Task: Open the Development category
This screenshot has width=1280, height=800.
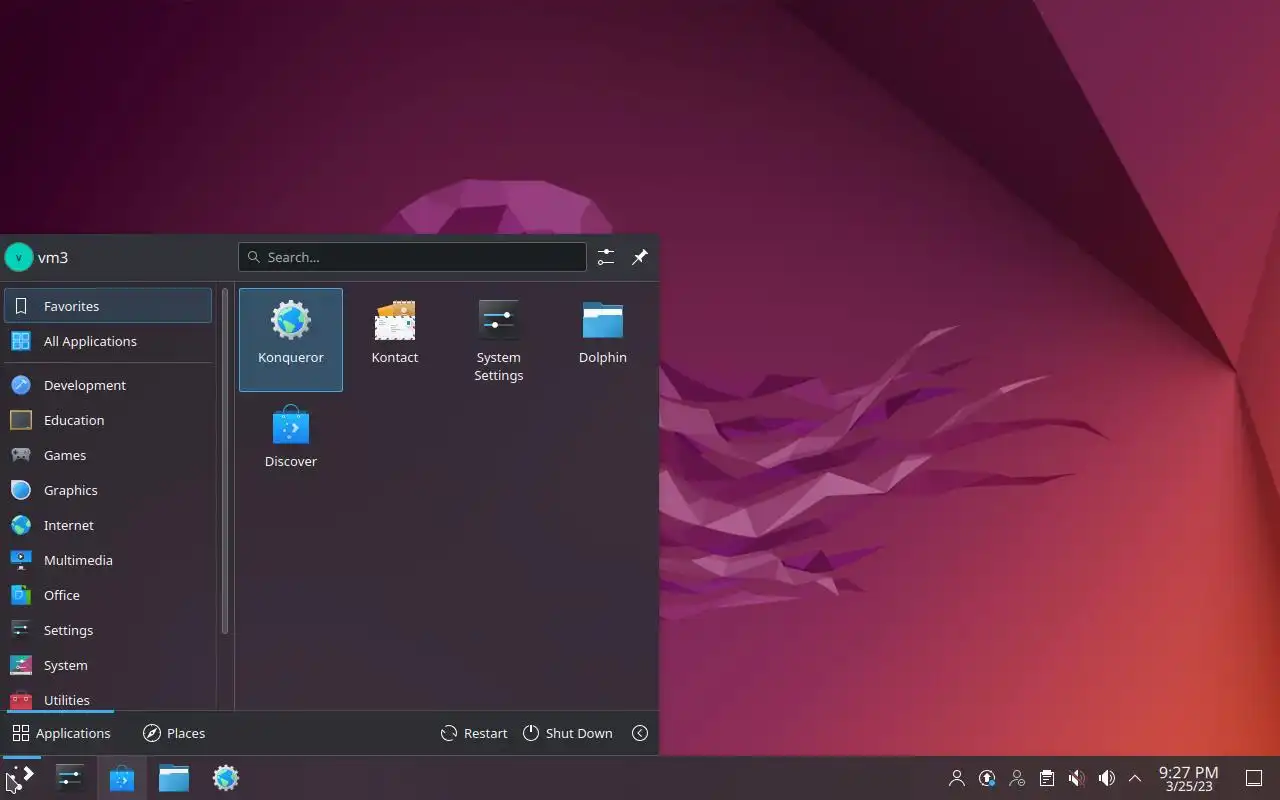Action: [108, 385]
